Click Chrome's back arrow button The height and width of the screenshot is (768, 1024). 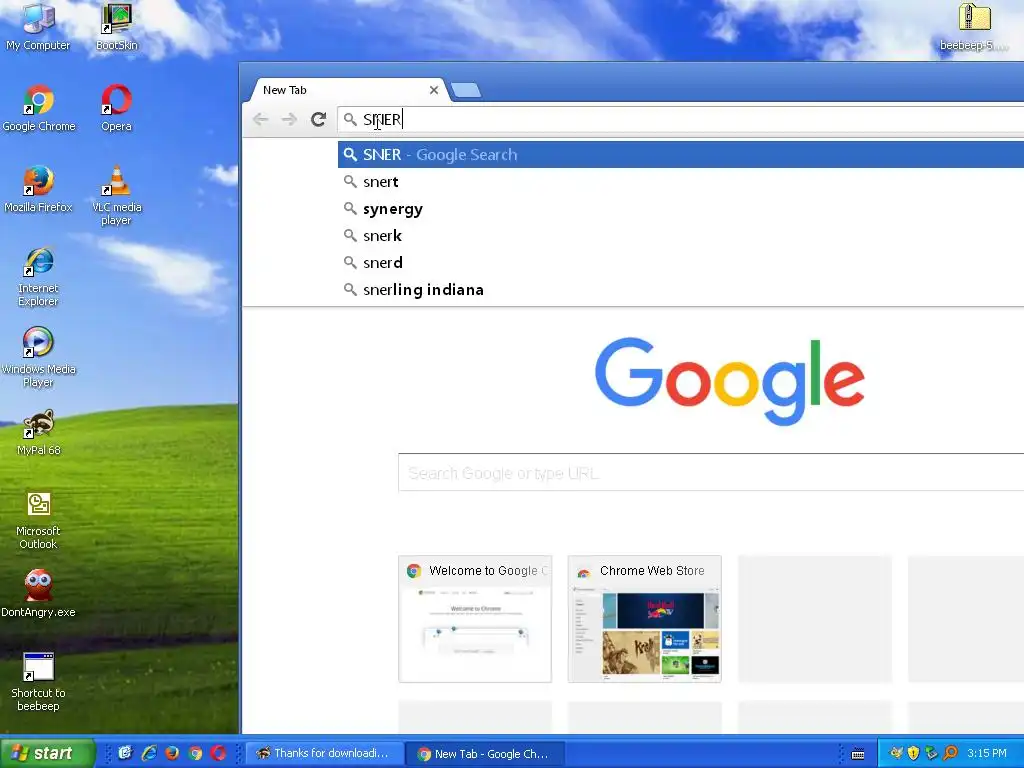pos(261,120)
